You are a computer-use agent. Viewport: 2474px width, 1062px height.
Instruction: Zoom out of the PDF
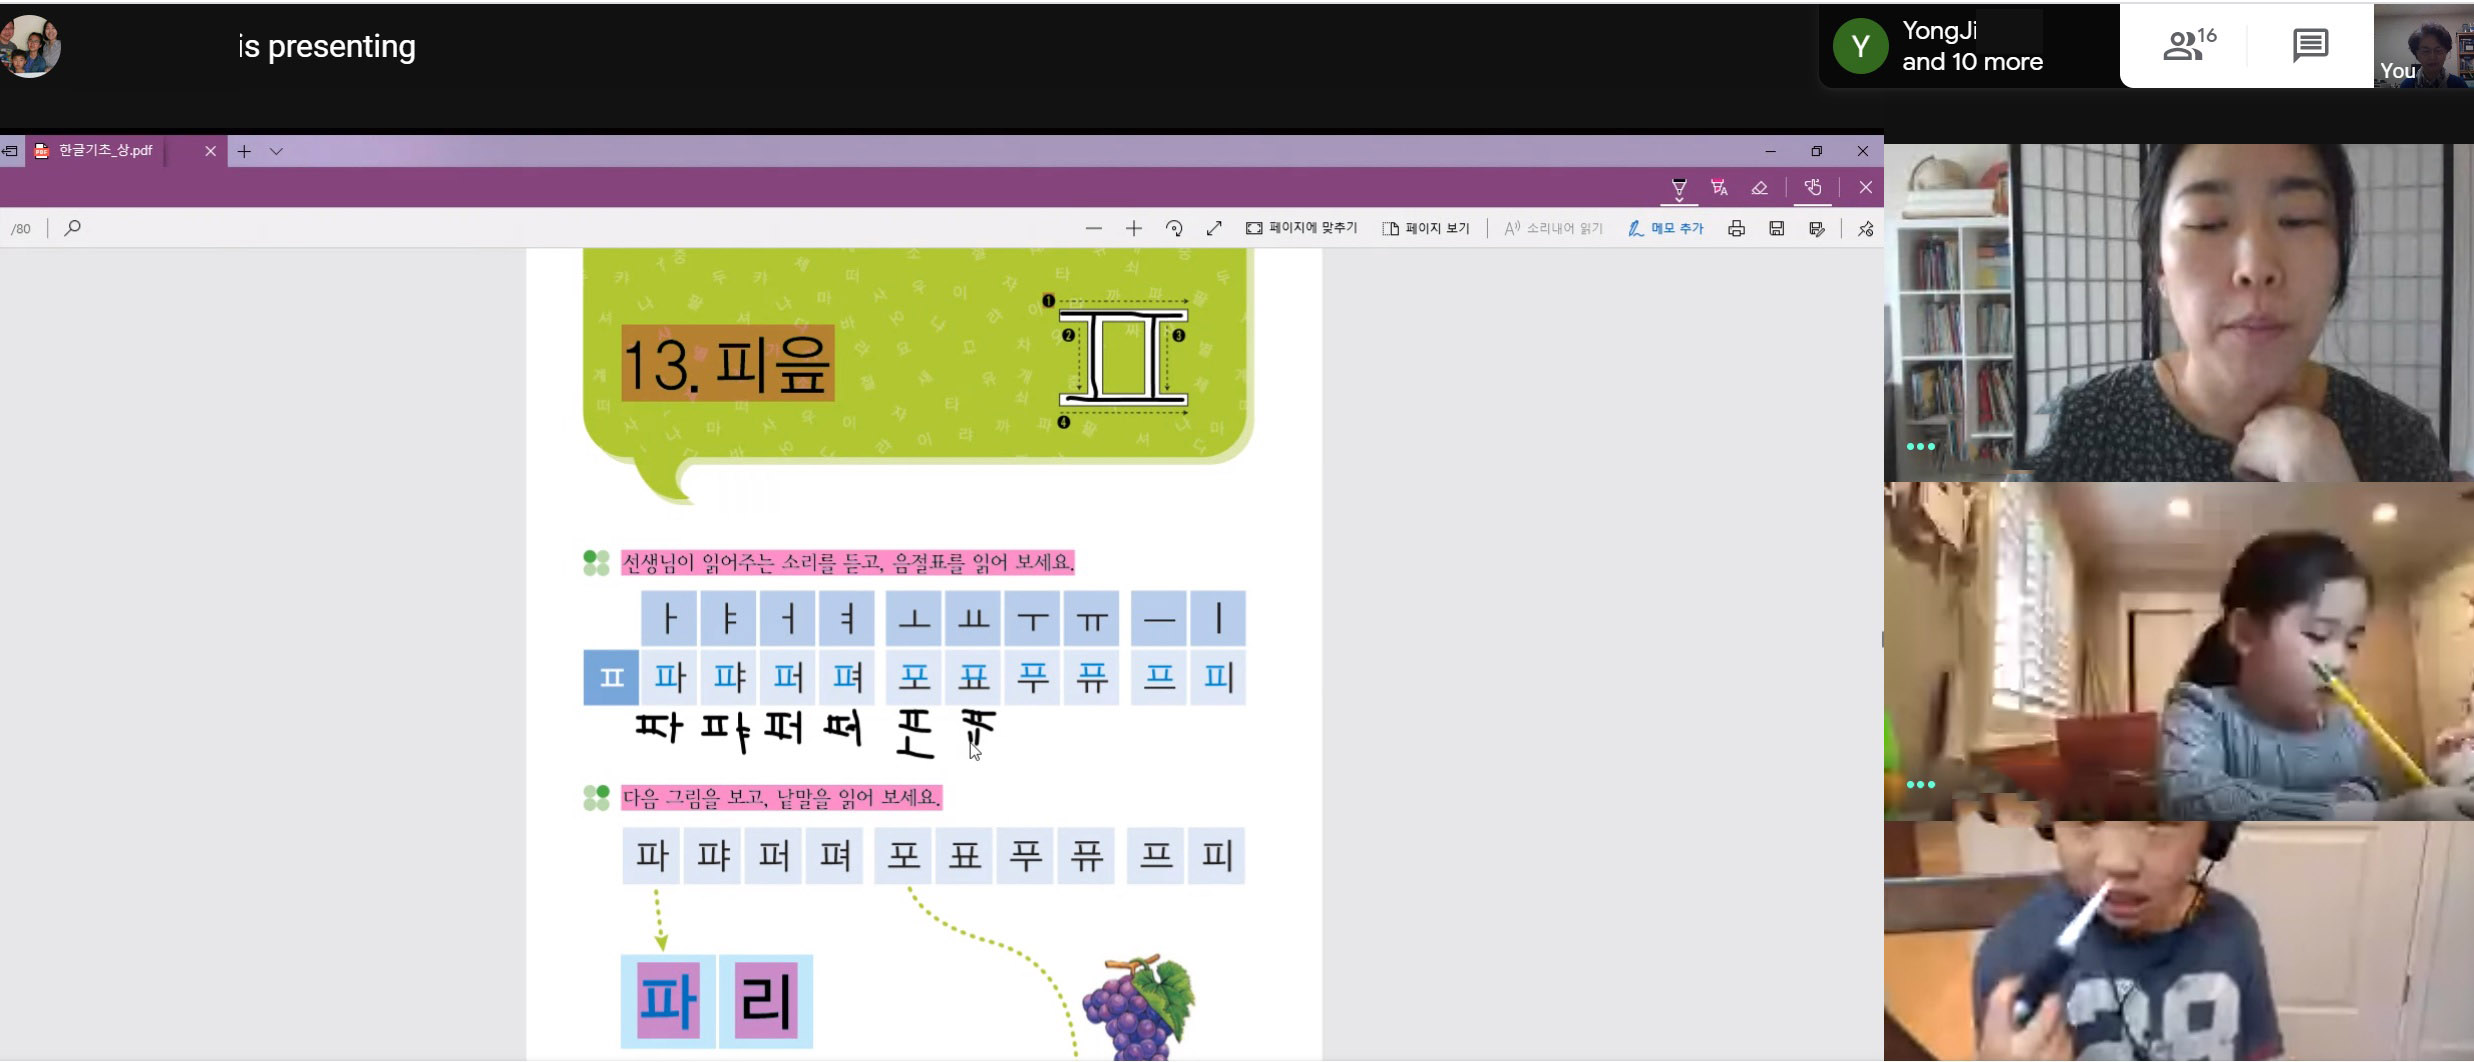pyautogui.click(x=1093, y=229)
